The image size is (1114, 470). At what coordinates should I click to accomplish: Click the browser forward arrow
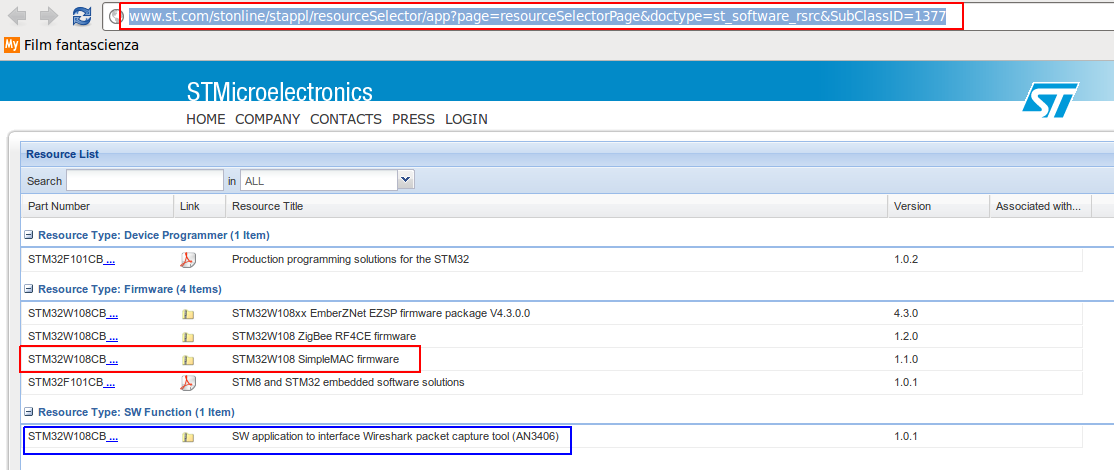click(48, 16)
